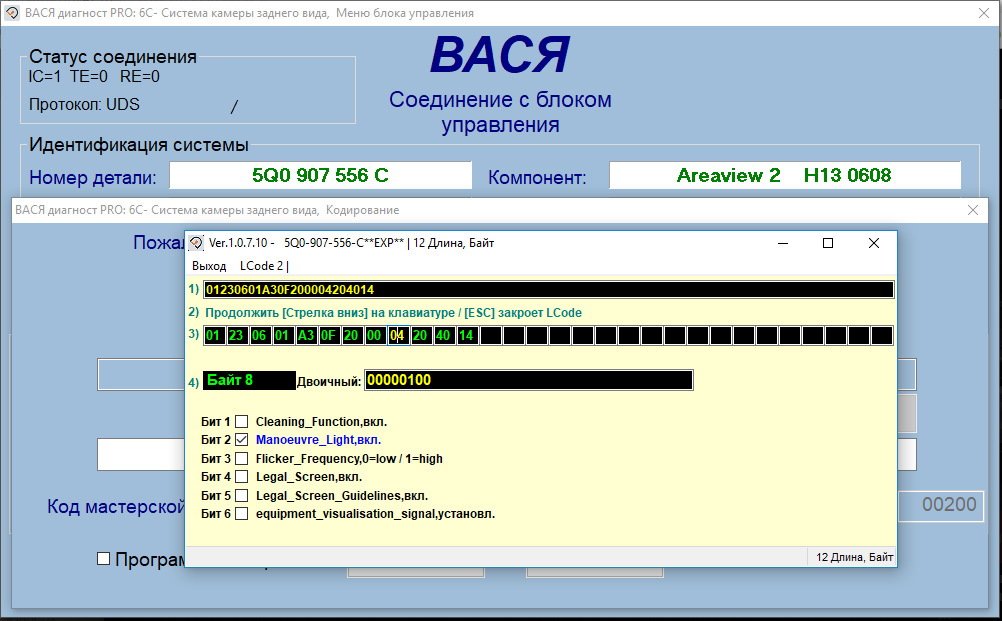This screenshot has width=1002, height=621.
Task: Maximize the LCode window
Action: click(x=828, y=243)
